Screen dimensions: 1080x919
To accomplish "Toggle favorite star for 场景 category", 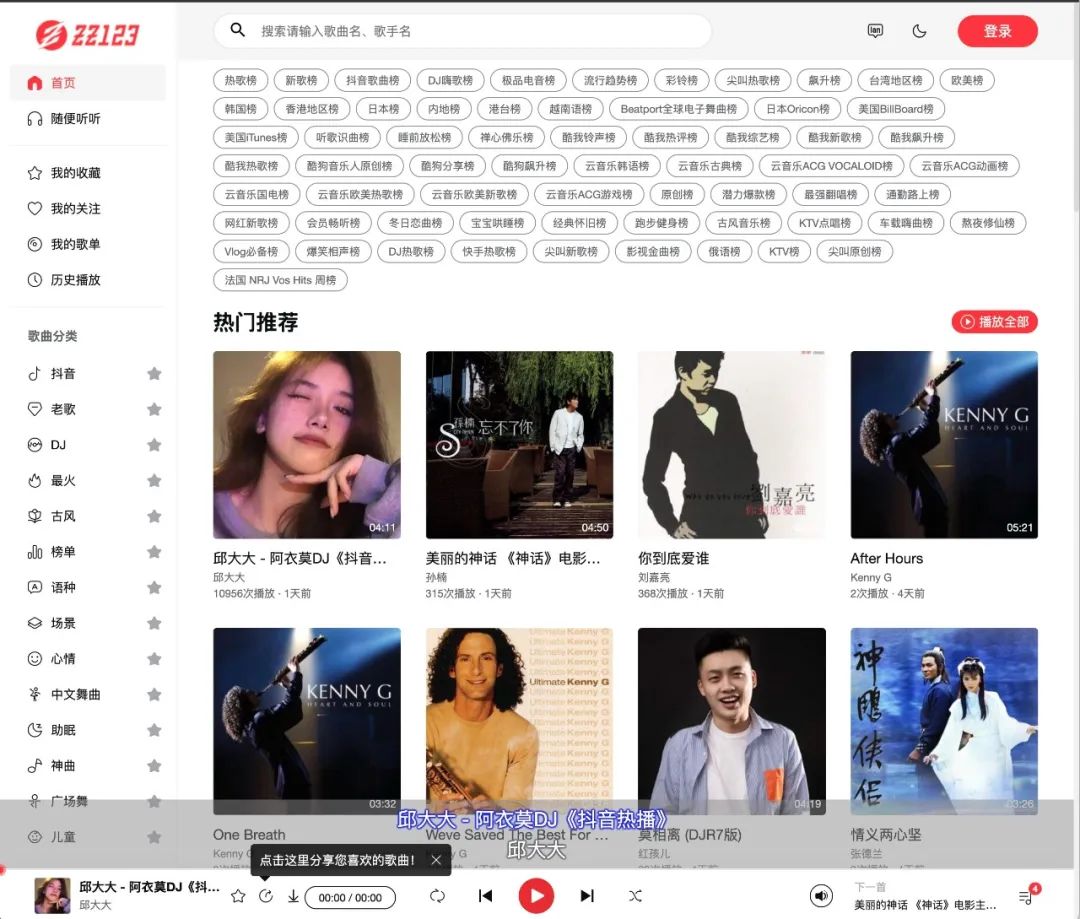I will (x=154, y=623).
